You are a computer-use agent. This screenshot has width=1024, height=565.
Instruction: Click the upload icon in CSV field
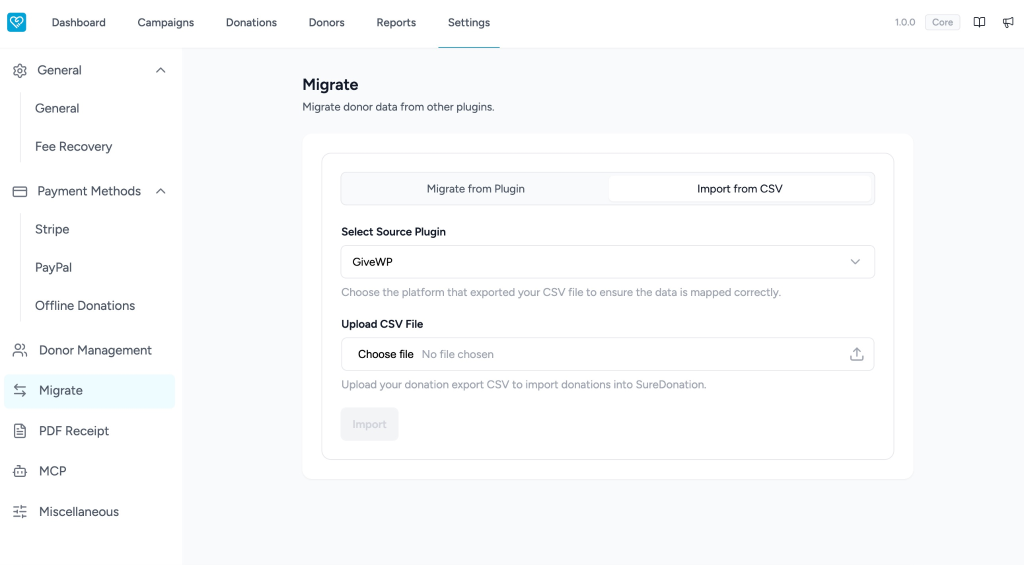click(856, 354)
